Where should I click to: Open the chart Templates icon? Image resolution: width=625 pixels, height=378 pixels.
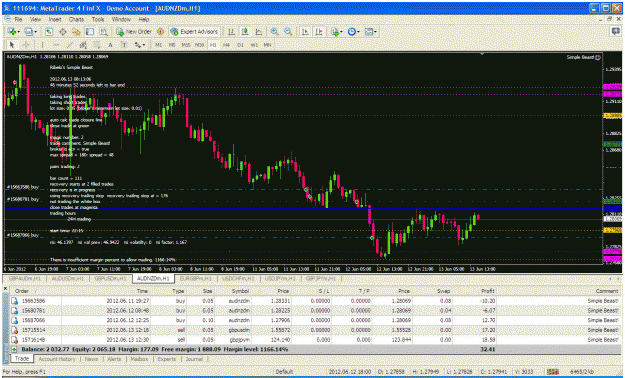[x=369, y=32]
